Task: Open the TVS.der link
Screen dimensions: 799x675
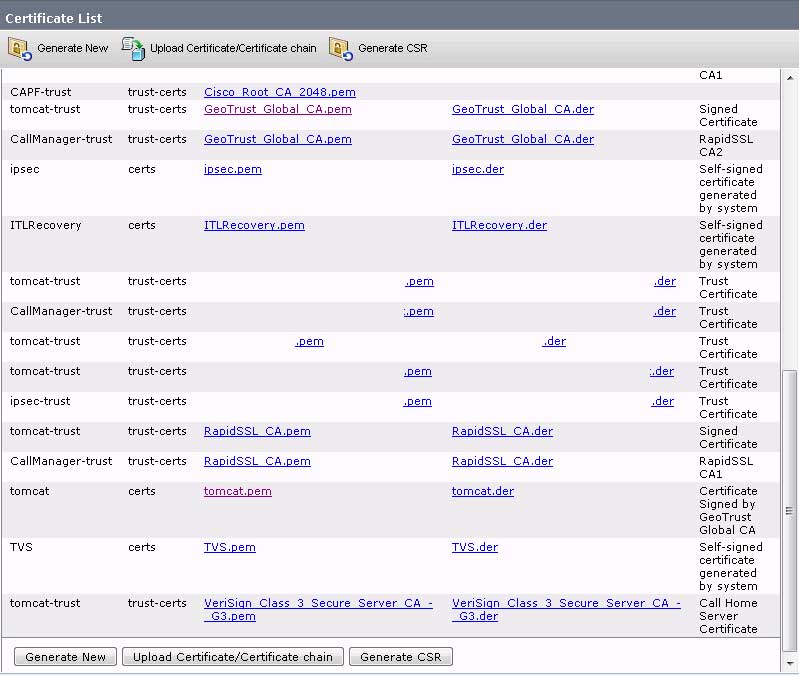Action: click(x=475, y=547)
